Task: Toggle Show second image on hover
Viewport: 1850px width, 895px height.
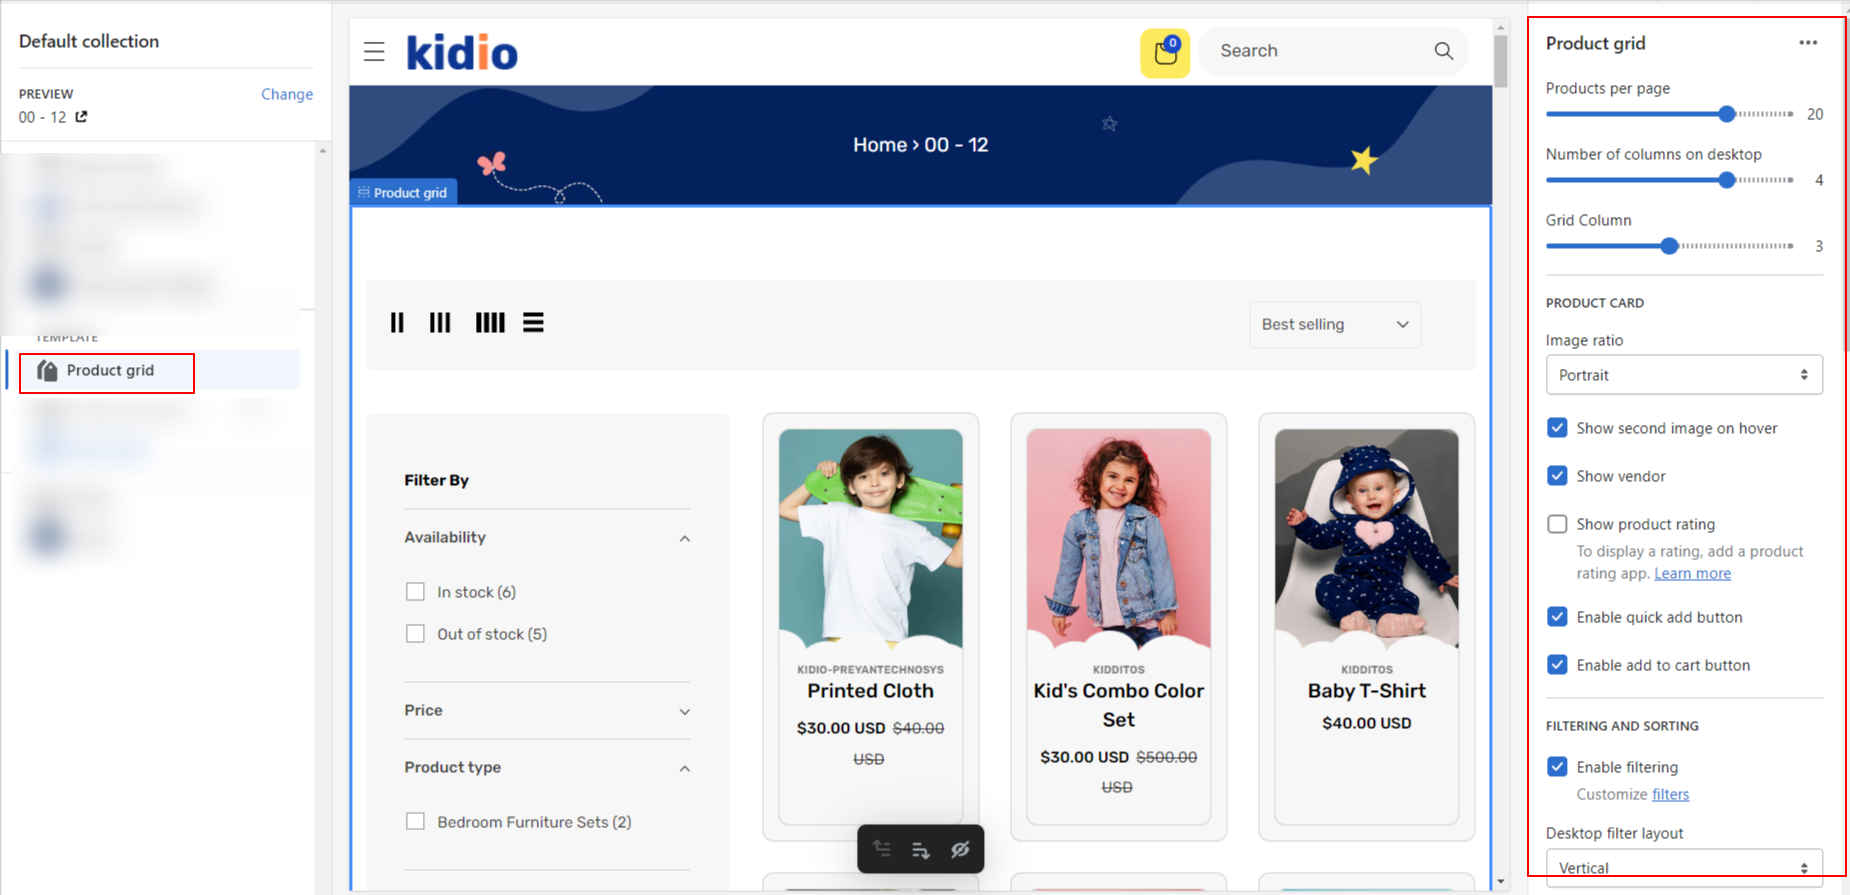Action: coord(1557,428)
